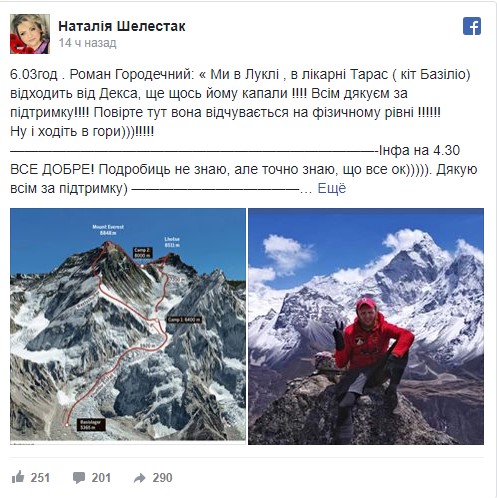Click the comments speech bubble icon
Image resolution: width=497 pixels, height=498 pixels.
click(x=79, y=477)
